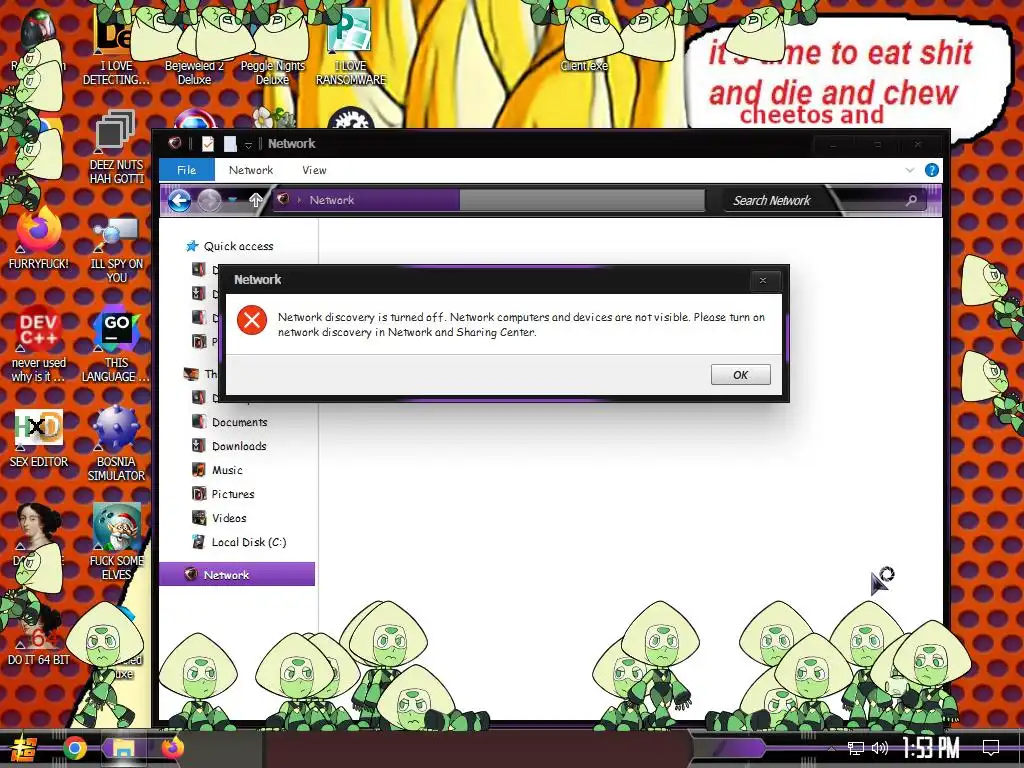Open the recent locations dropdown arrow
This screenshot has width=1024, height=768.
pyautogui.click(x=233, y=200)
